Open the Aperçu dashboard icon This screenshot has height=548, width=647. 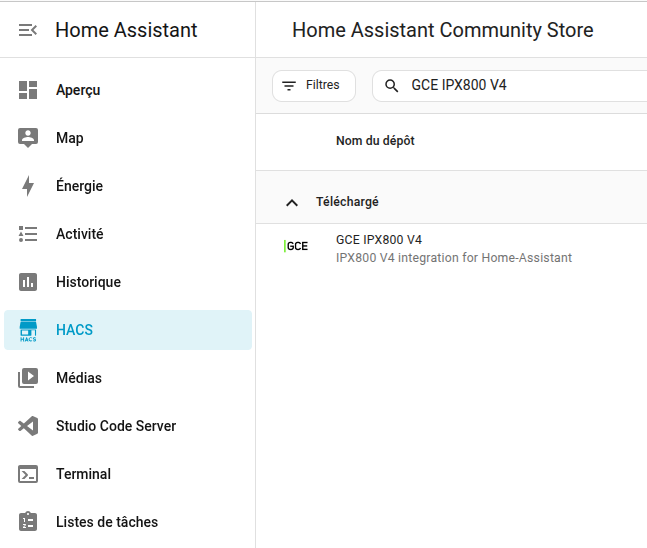click(x=28, y=90)
